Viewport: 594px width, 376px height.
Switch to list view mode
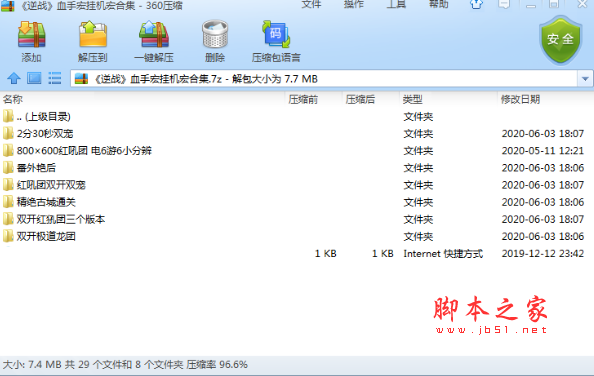coord(55,78)
